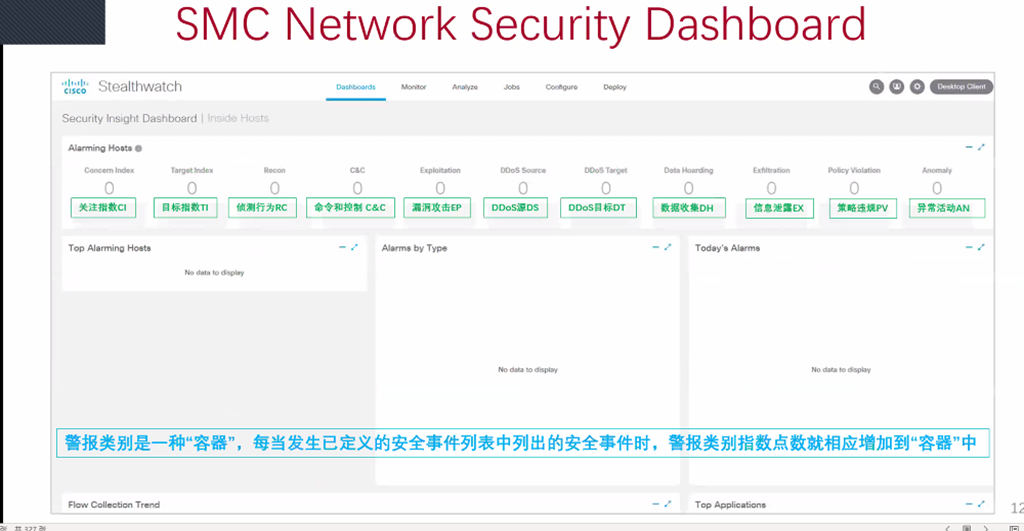Click the Cisco logo in the header

74,86
